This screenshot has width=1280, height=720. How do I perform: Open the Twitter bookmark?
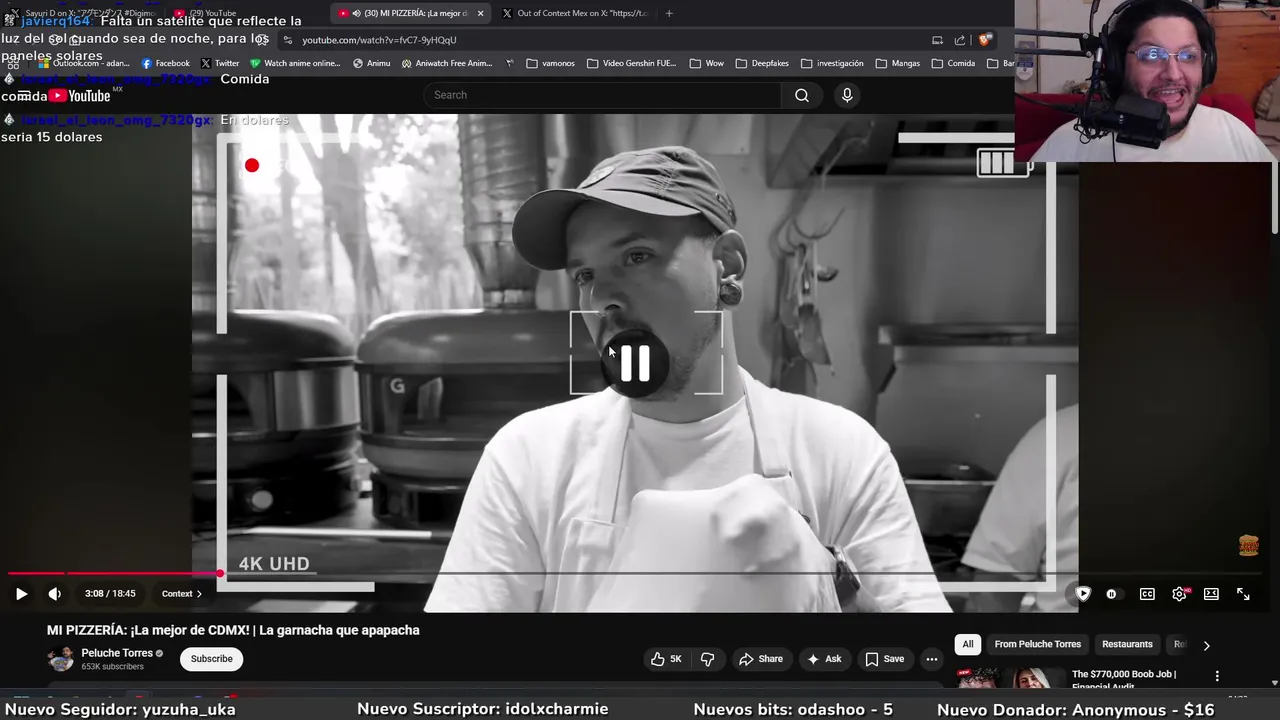pyautogui.click(x=220, y=63)
